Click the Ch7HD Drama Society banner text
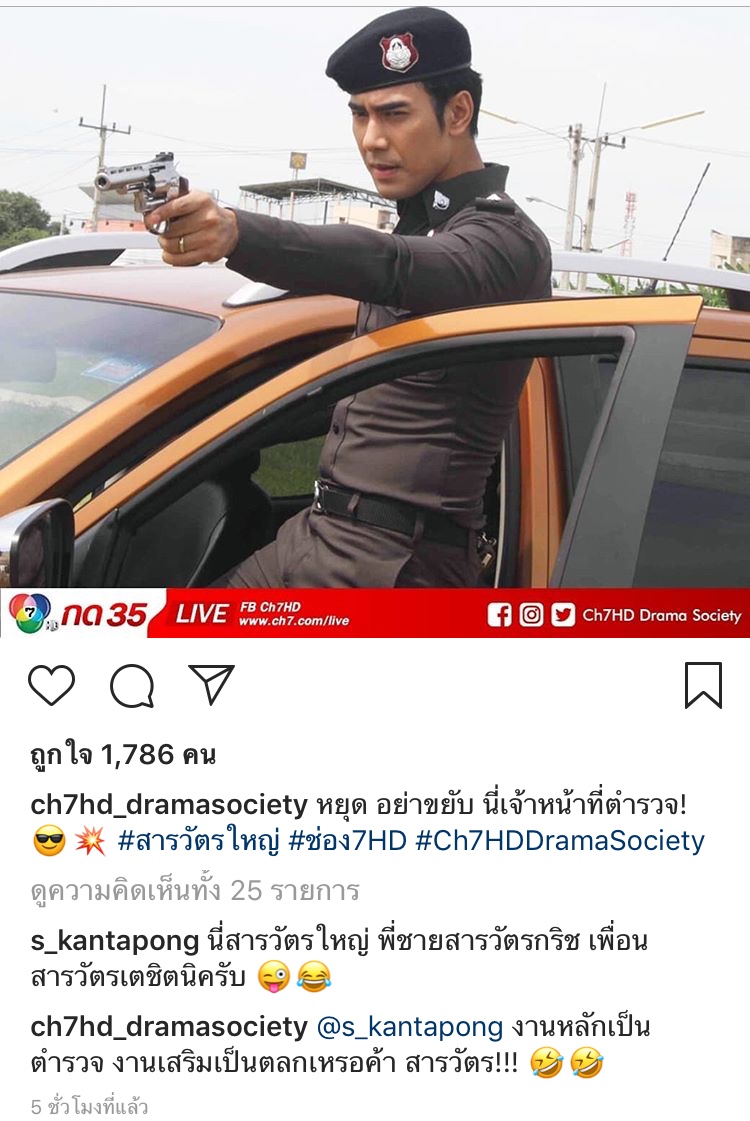 [662, 615]
